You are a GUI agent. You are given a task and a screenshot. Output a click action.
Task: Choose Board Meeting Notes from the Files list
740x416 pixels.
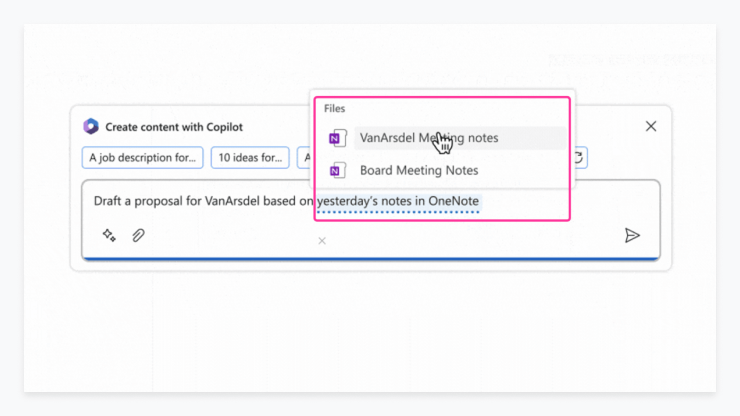pyautogui.click(x=419, y=170)
